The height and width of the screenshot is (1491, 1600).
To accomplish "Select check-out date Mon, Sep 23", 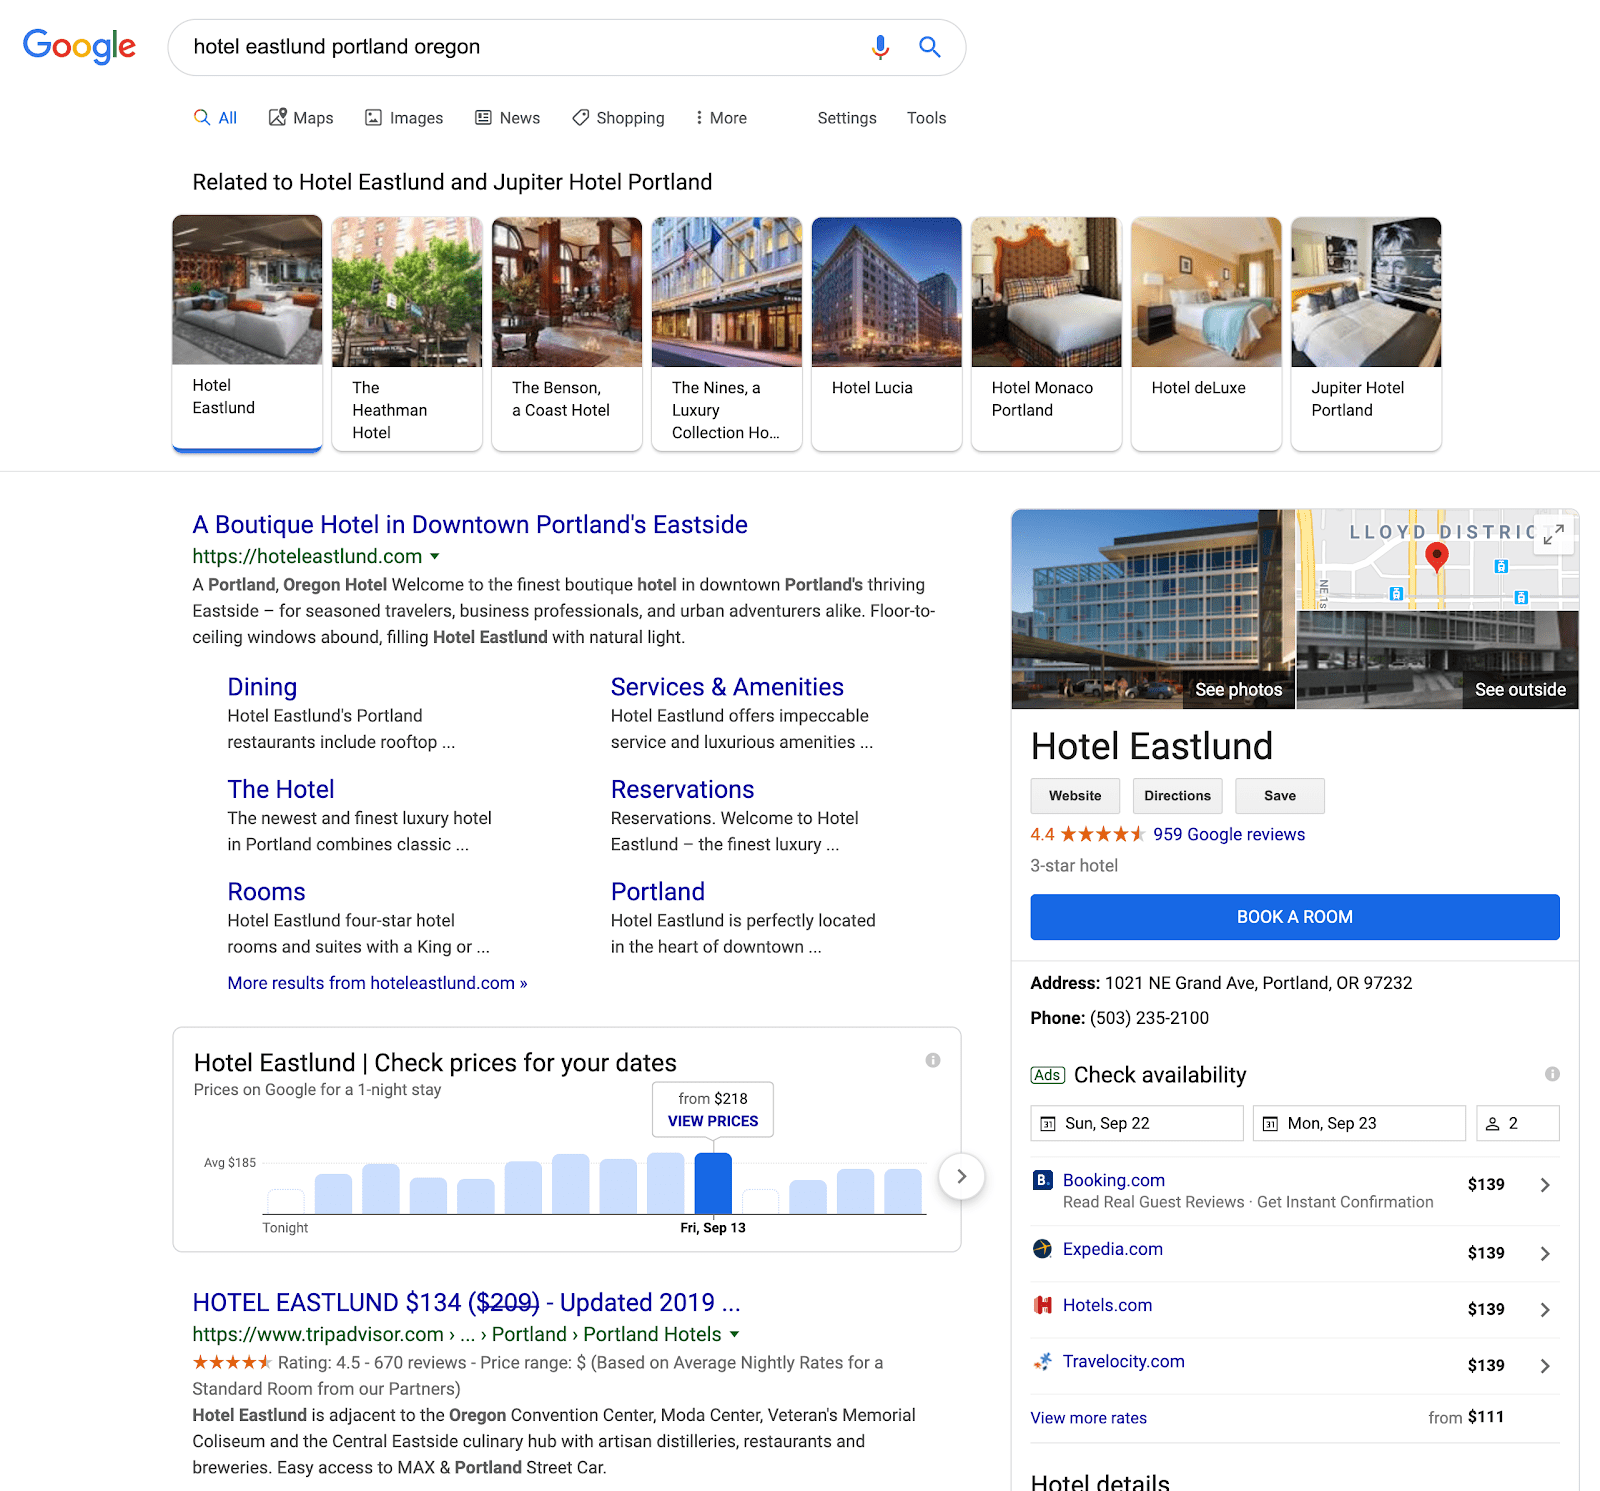I will (1359, 1123).
